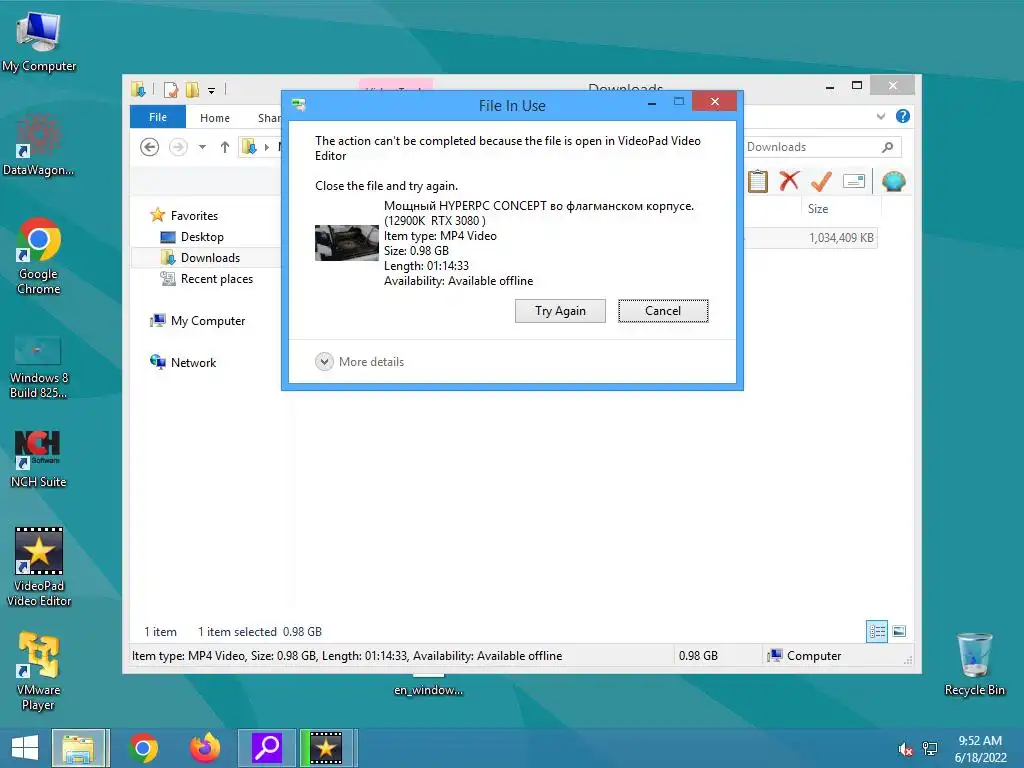Select Google Chrome desktop shortcut

pos(39,256)
